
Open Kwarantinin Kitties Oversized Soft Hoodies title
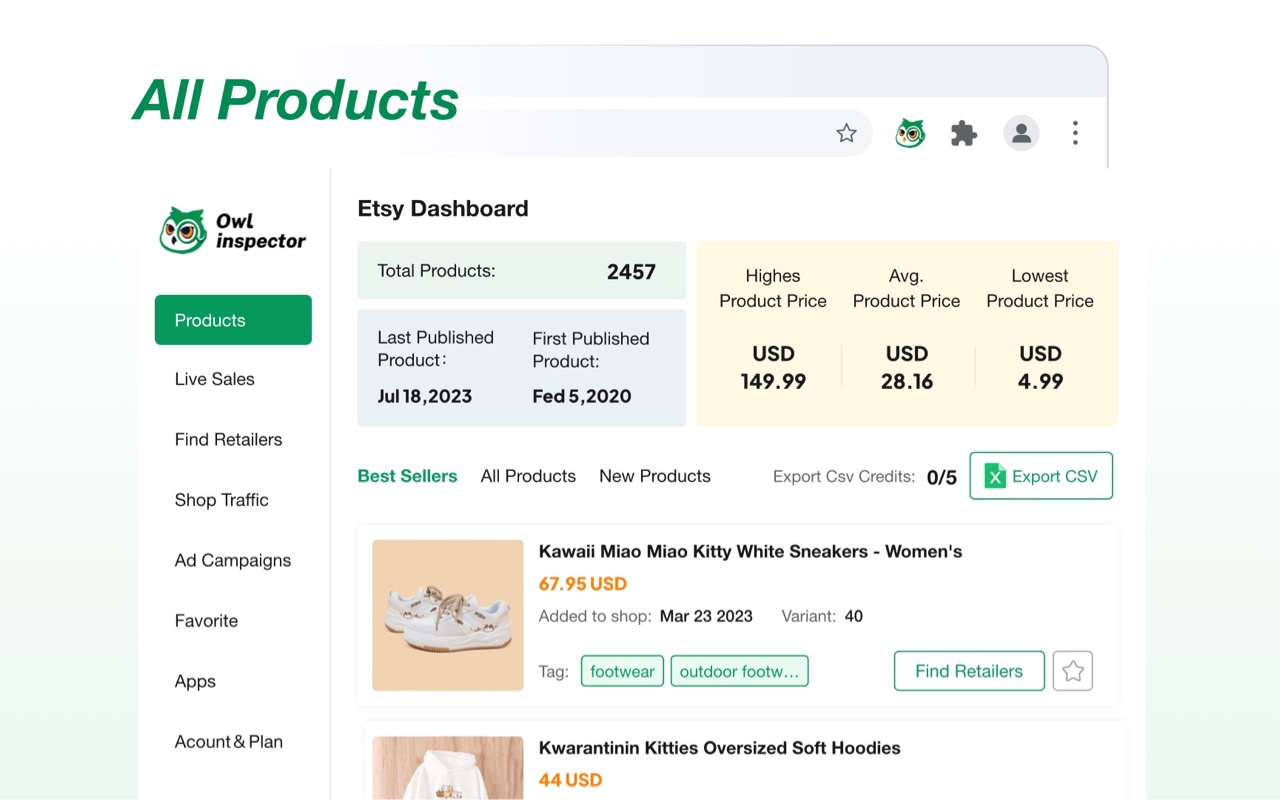click(719, 748)
